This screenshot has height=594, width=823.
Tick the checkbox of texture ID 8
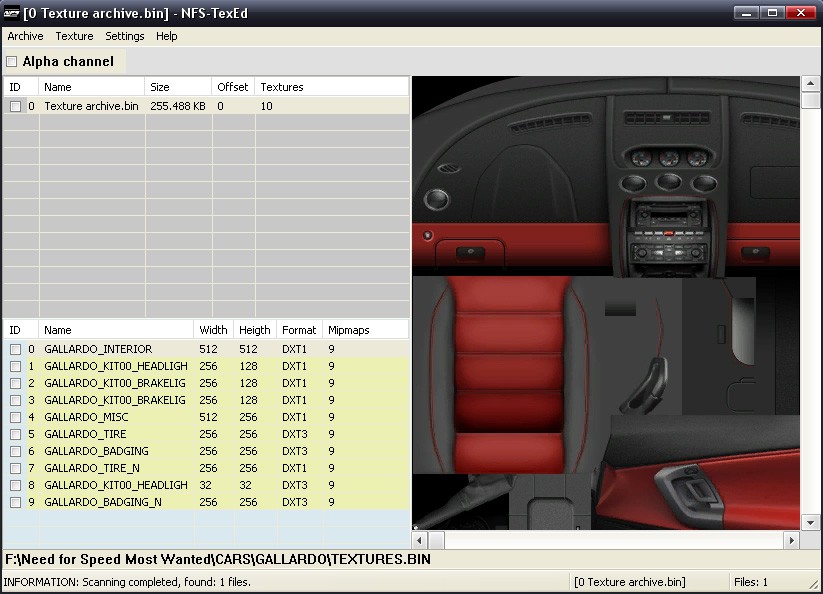pyautogui.click(x=15, y=485)
